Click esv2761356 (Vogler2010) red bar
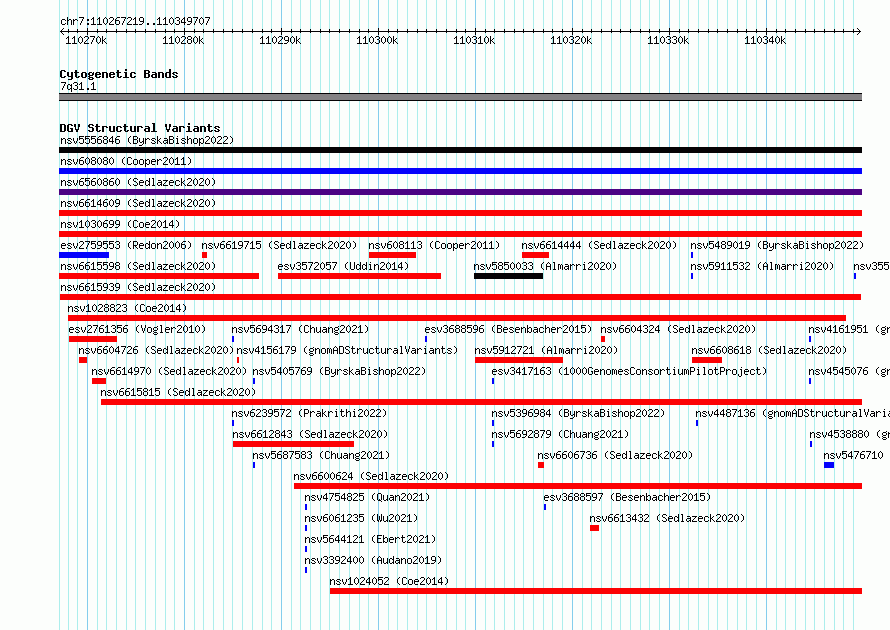 (93, 339)
